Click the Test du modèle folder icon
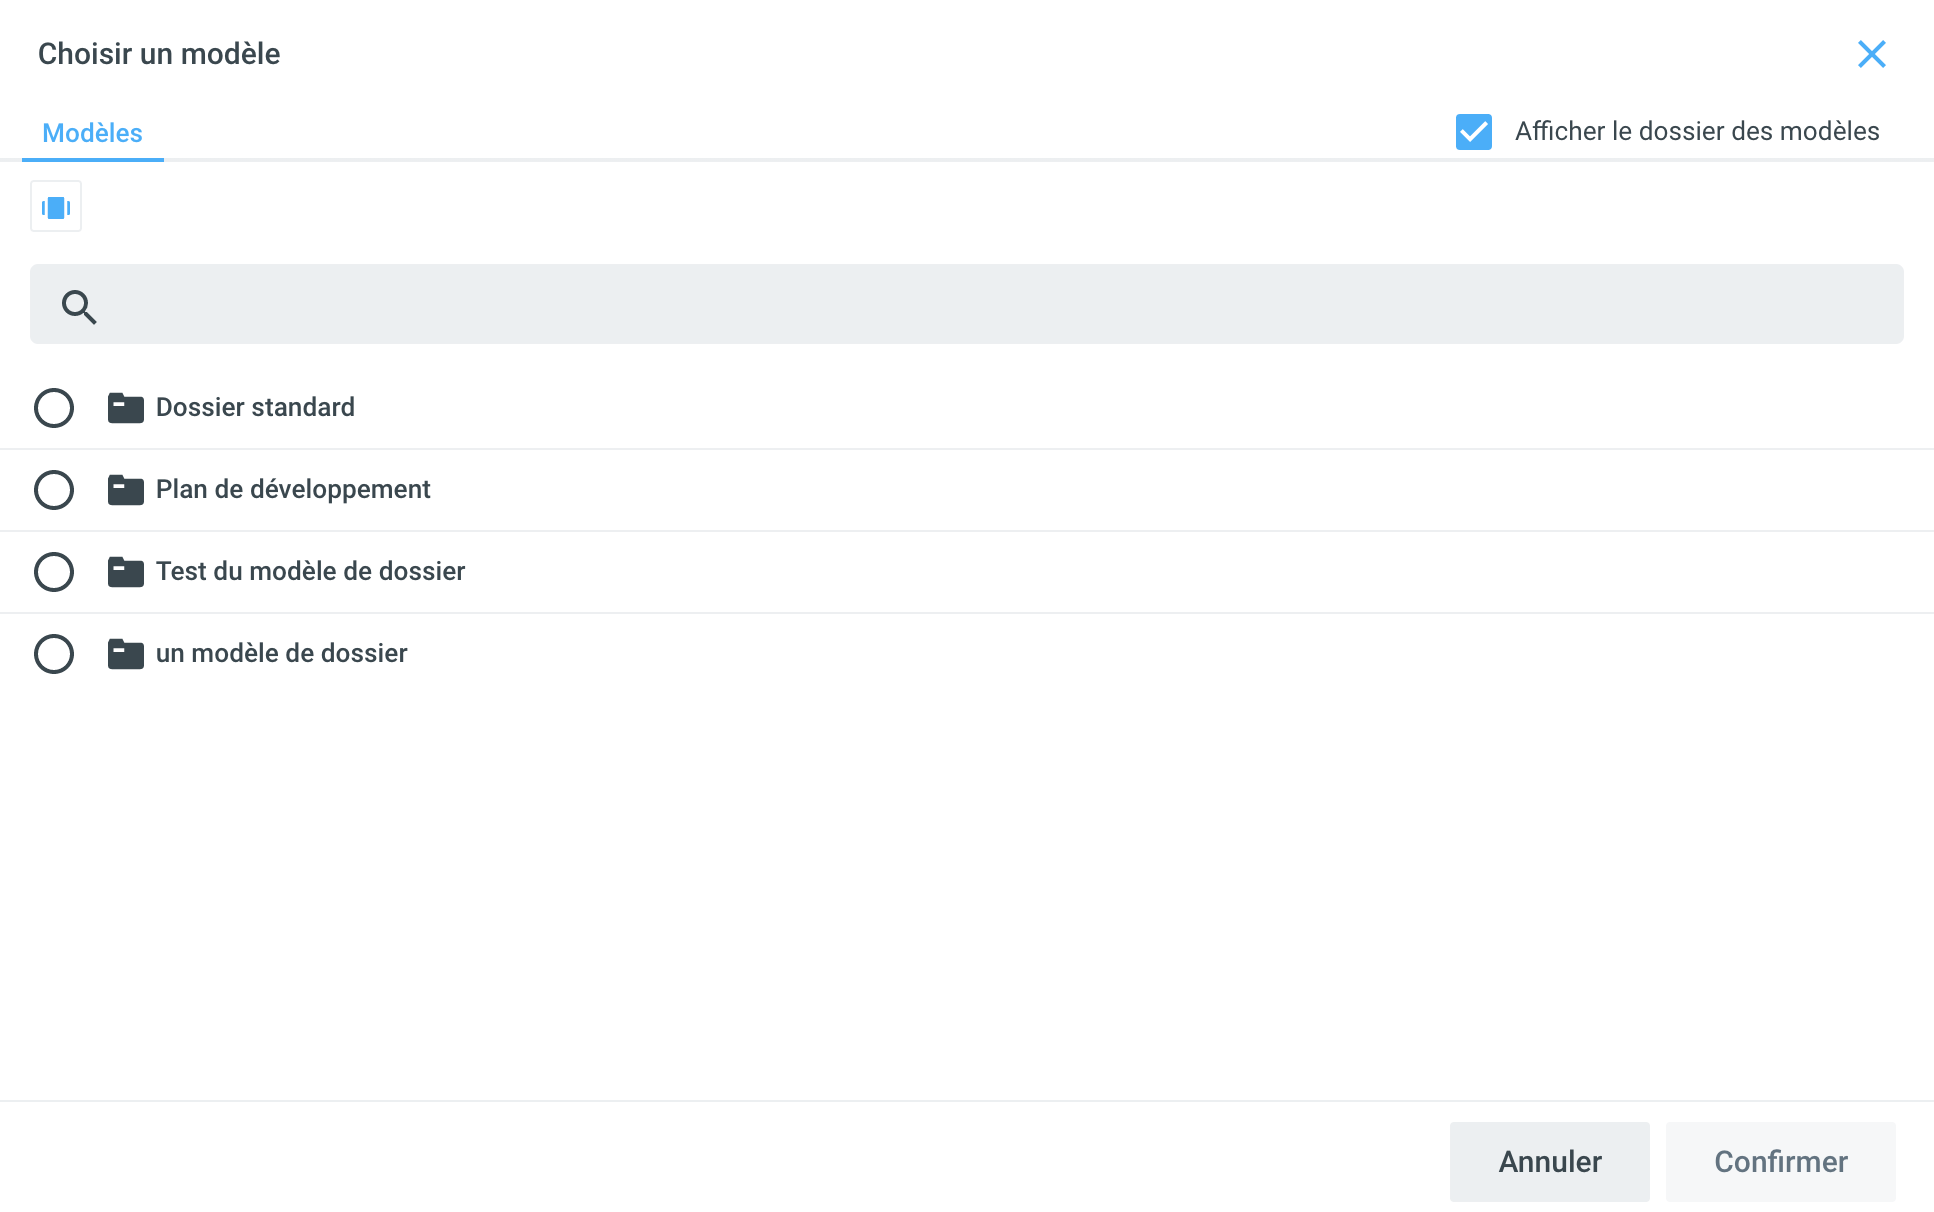The width and height of the screenshot is (1934, 1212). 126,572
